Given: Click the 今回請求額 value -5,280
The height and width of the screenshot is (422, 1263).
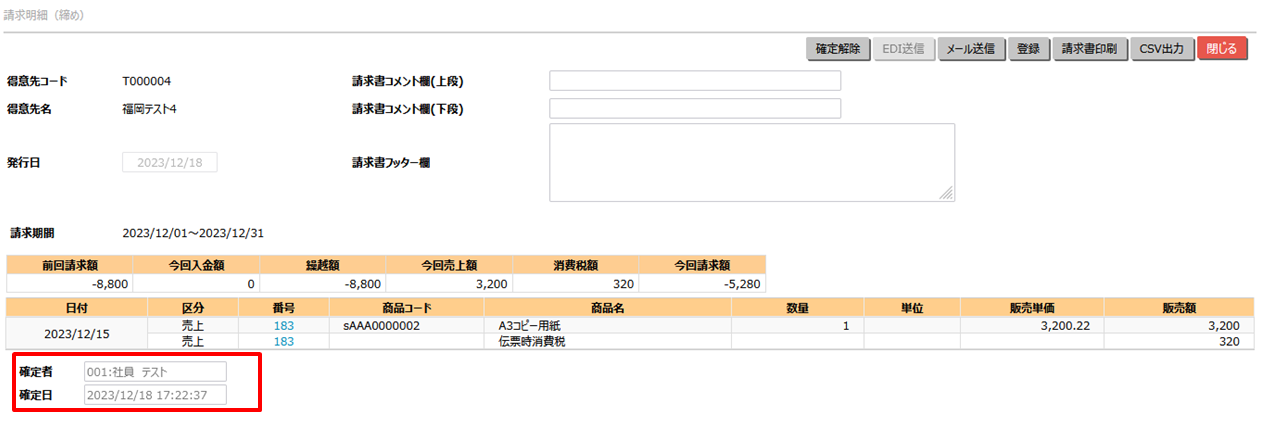Looking at the screenshot, I should (702, 283).
